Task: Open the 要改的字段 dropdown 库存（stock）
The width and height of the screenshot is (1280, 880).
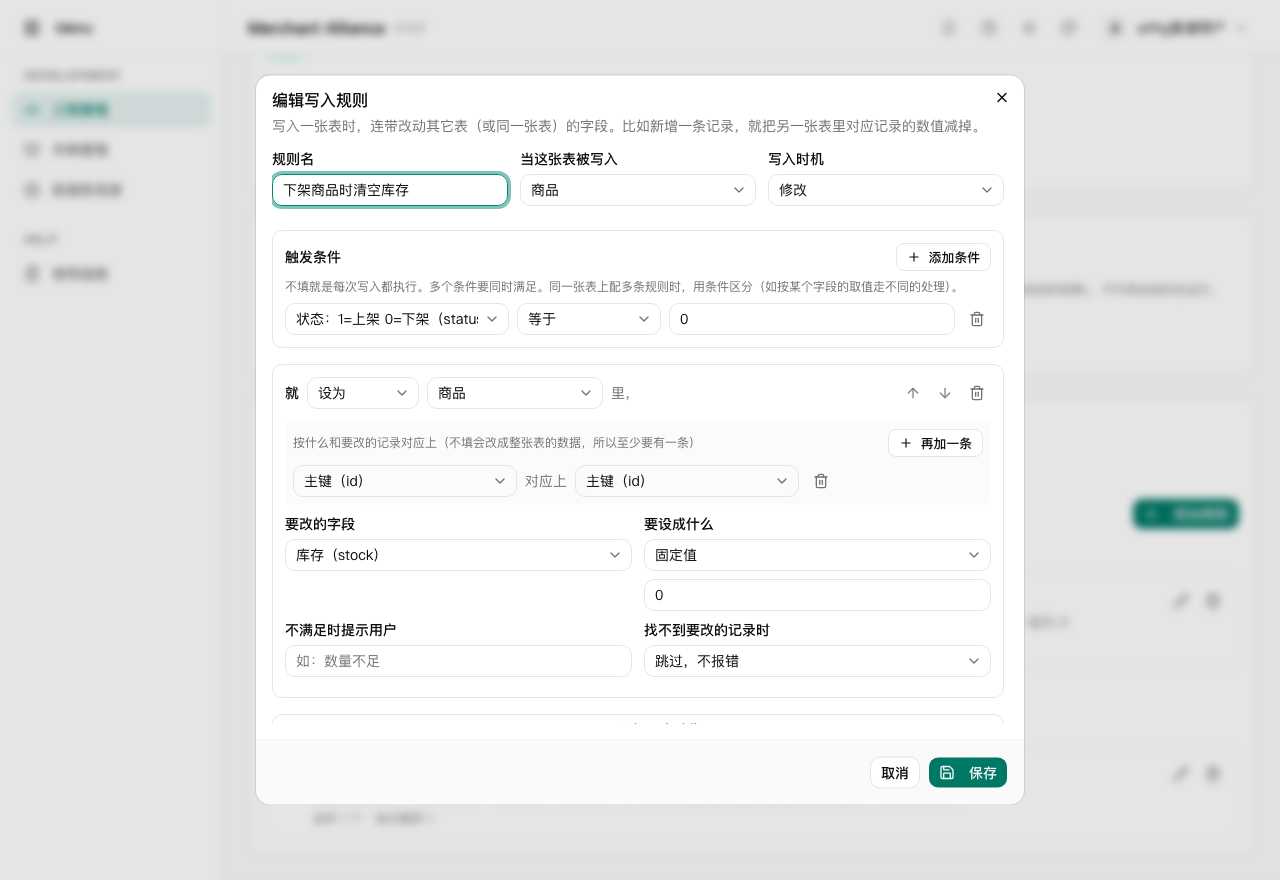Action: [x=458, y=555]
